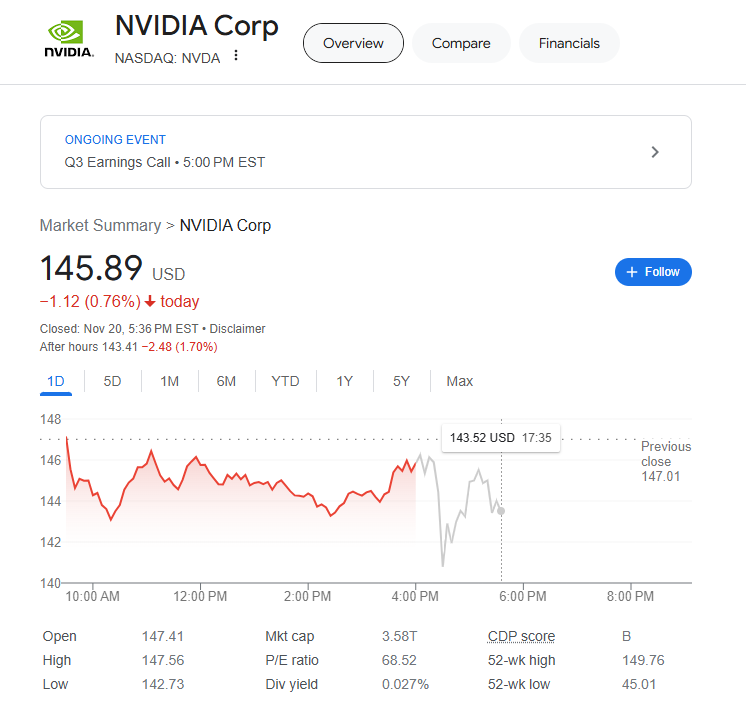Open the Compare tab

(x=461, y=43)
